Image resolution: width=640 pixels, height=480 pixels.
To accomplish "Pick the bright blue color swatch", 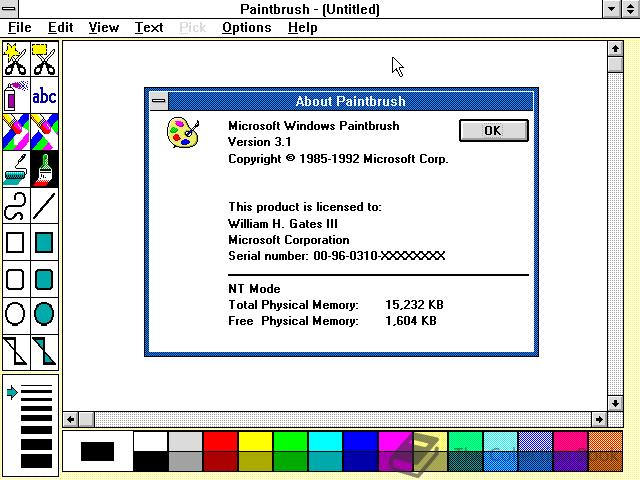I will [361, 441].
